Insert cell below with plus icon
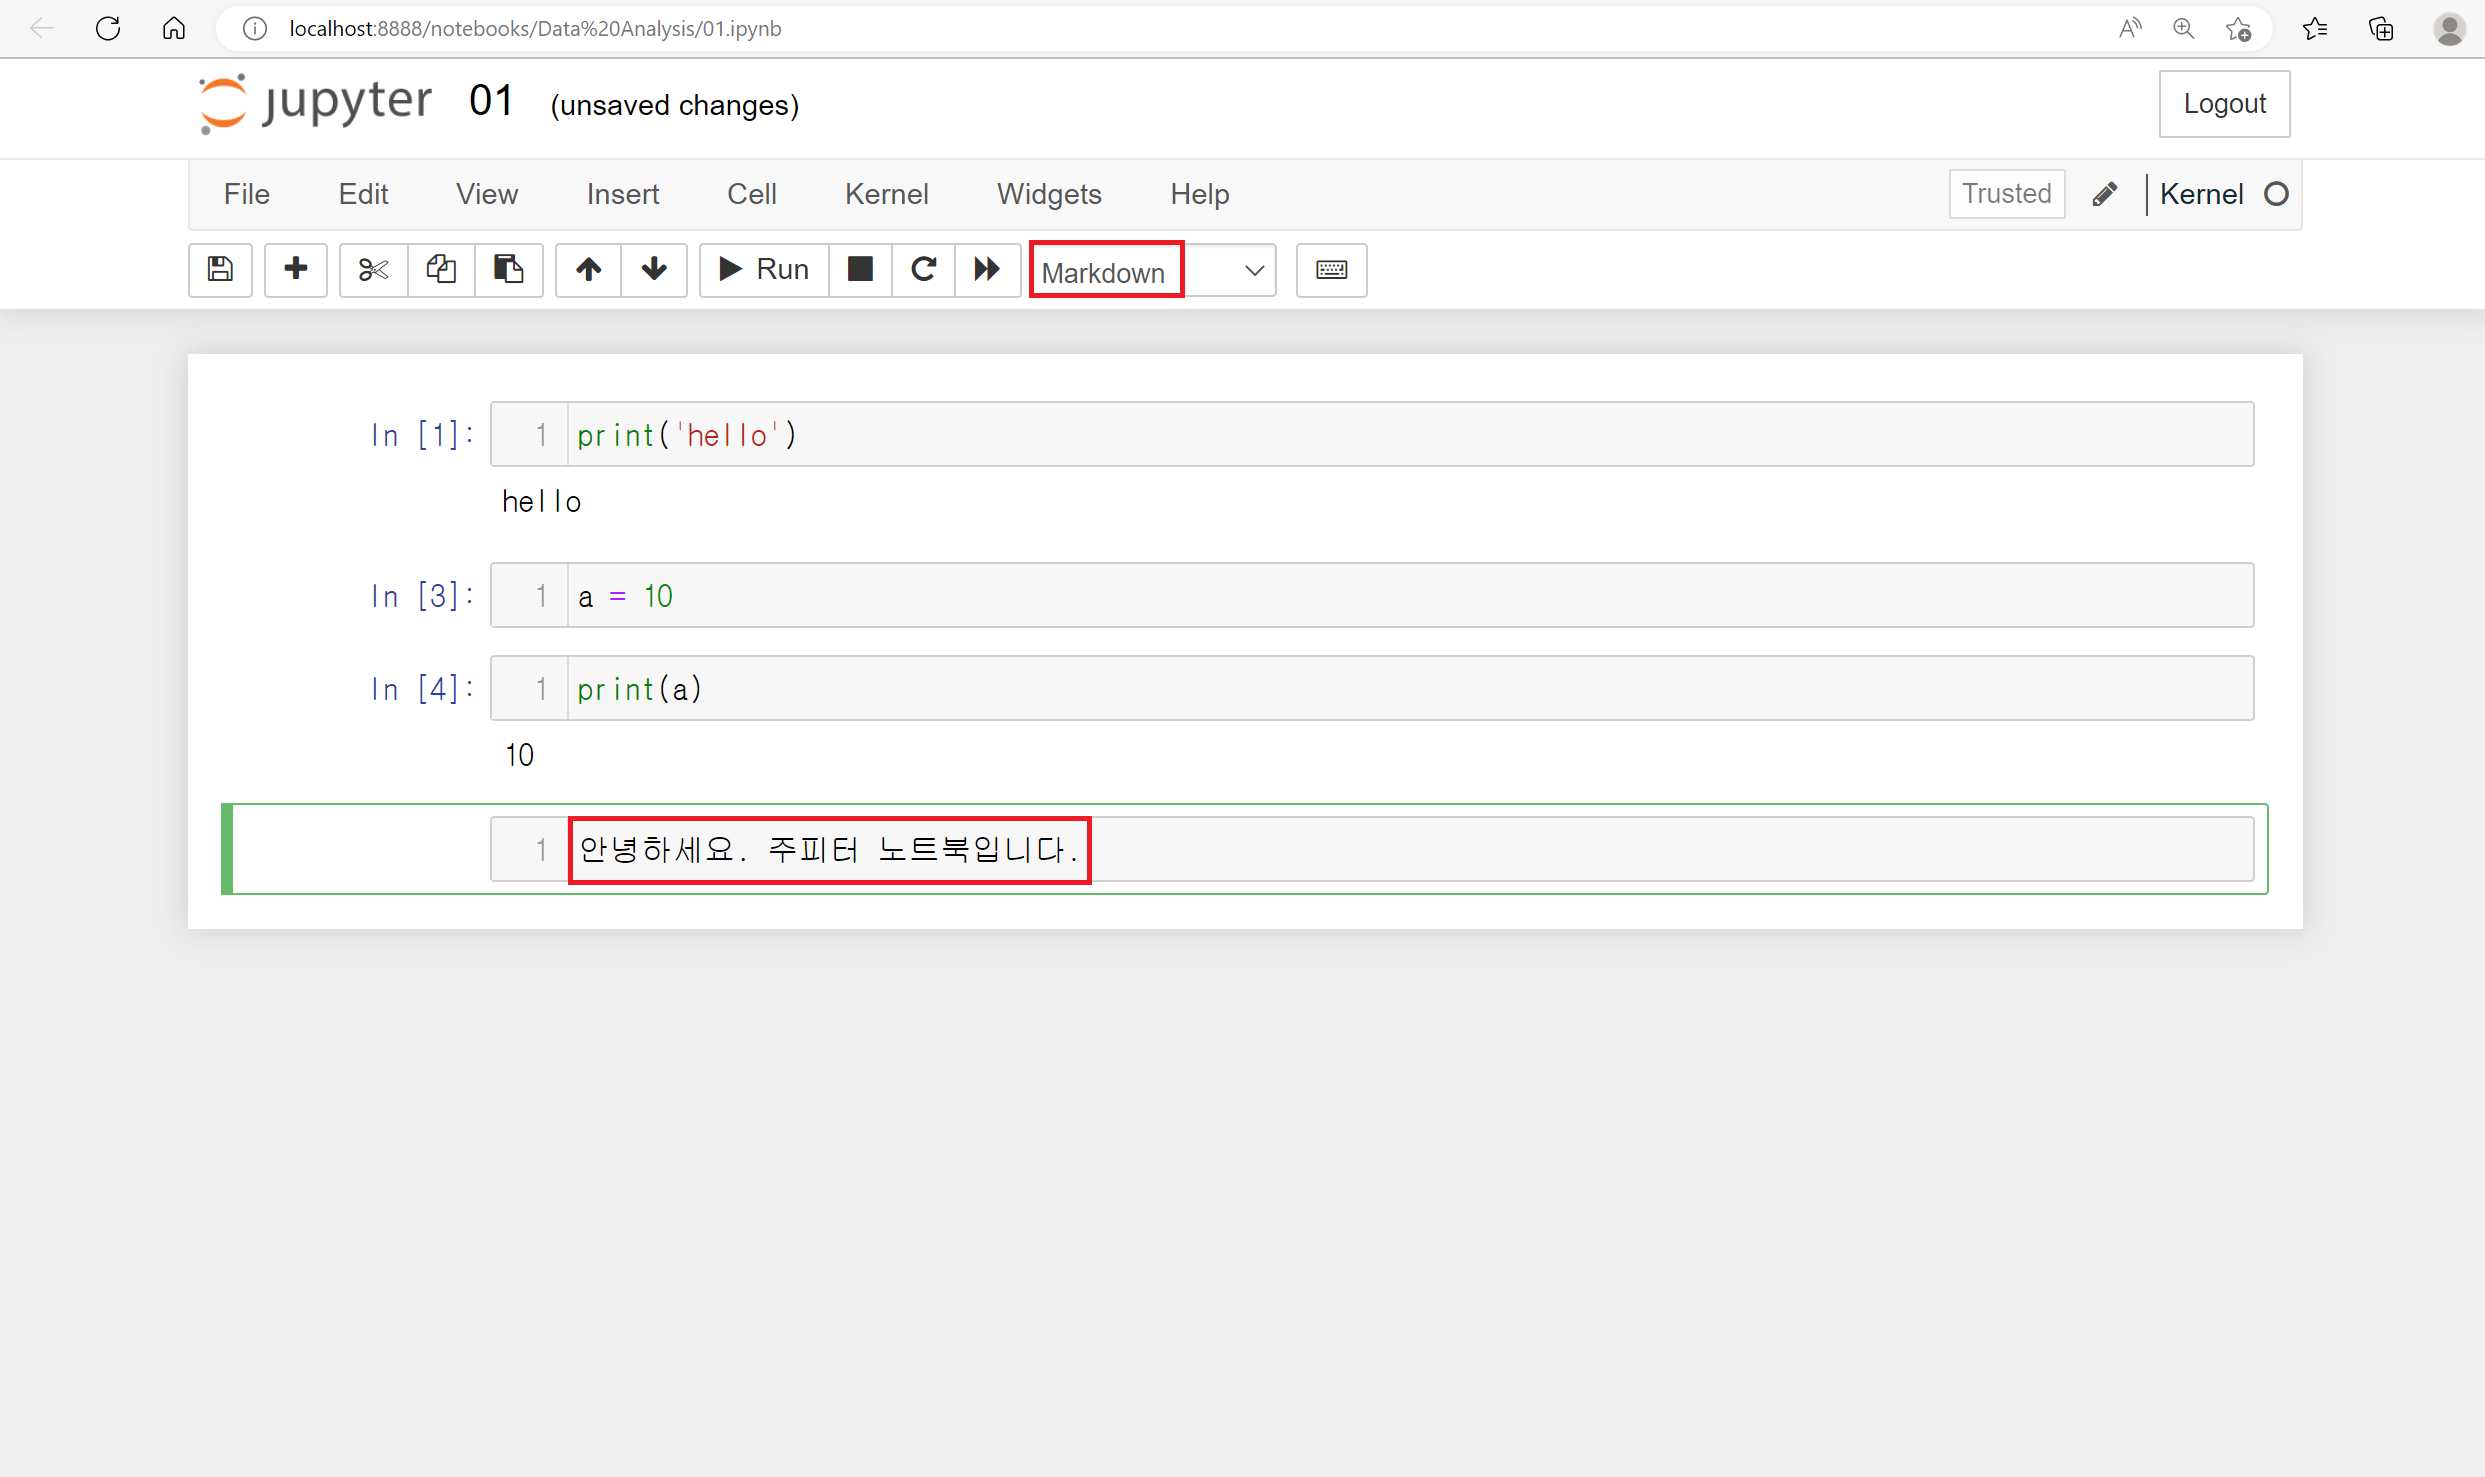 coord(295,269)
